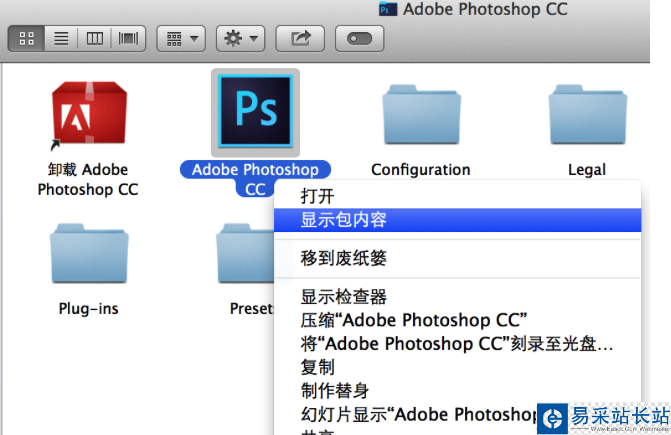Choose 压缩"Adobe Photoshop CC" menu entry

click(457, 320)
